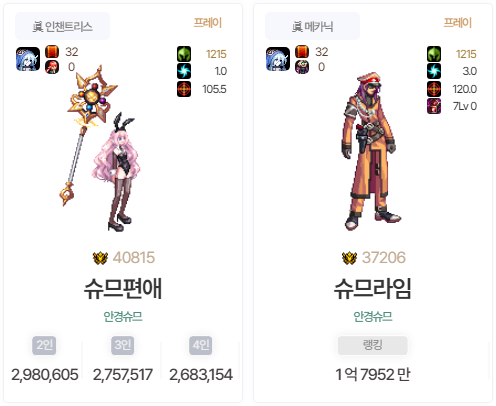This screenshot has height=406, width=496.
Task: Click the blue-haired portrait icon on the 슈므라임 card
Action: [278, 59]
